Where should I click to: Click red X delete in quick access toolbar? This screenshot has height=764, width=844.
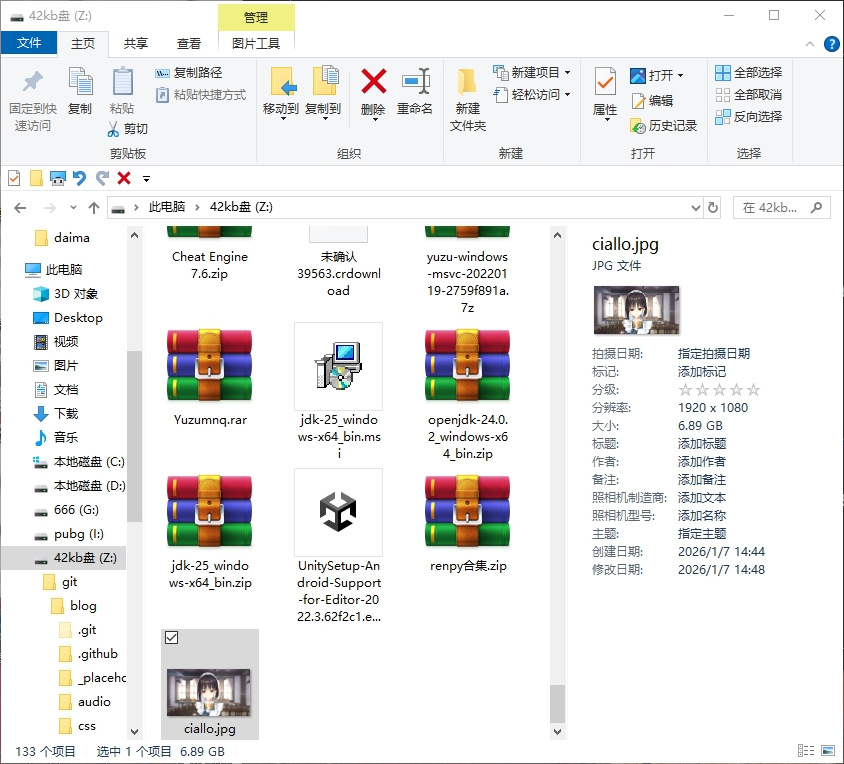click(124, 178)
